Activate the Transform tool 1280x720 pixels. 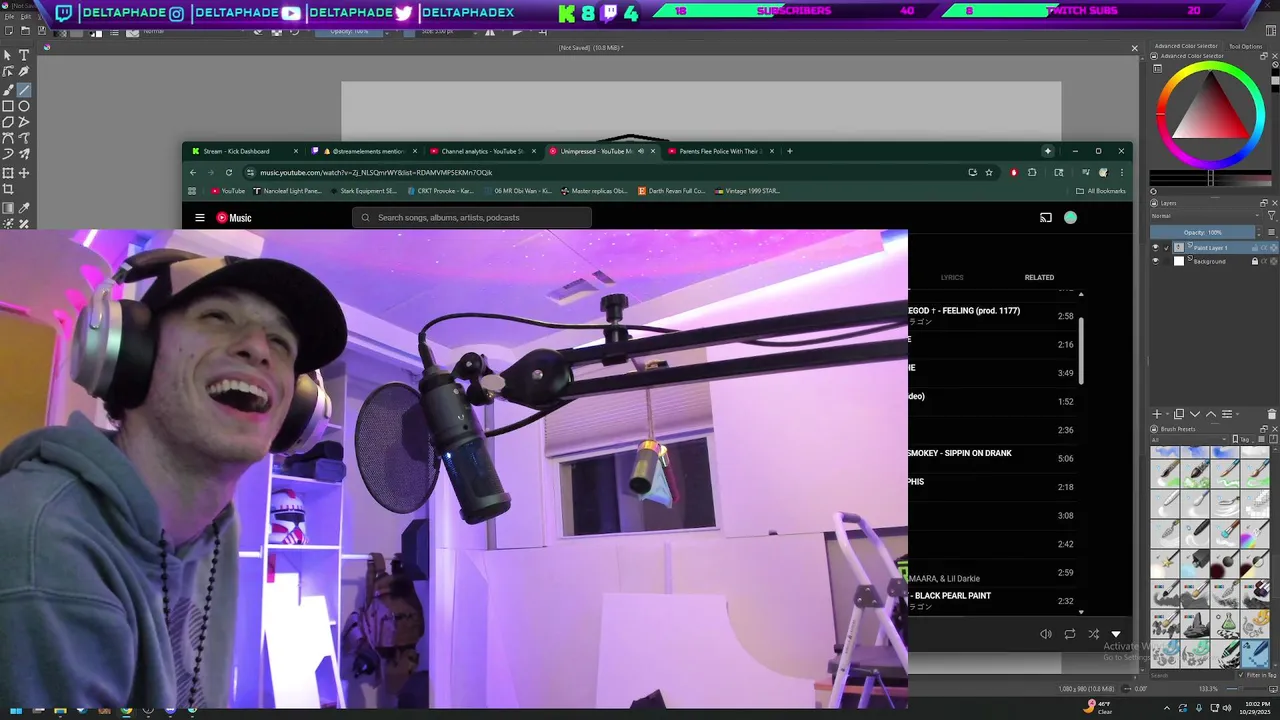tap(8, 172)
